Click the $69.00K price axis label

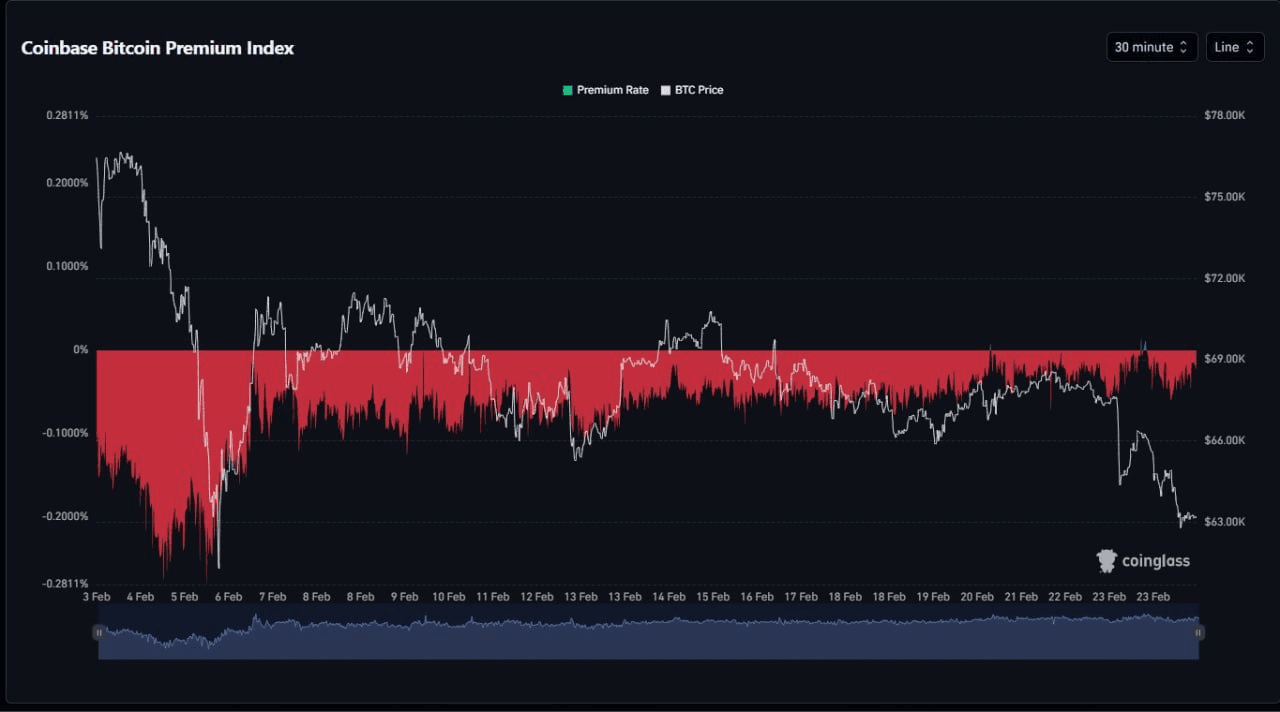(1224, 359)
